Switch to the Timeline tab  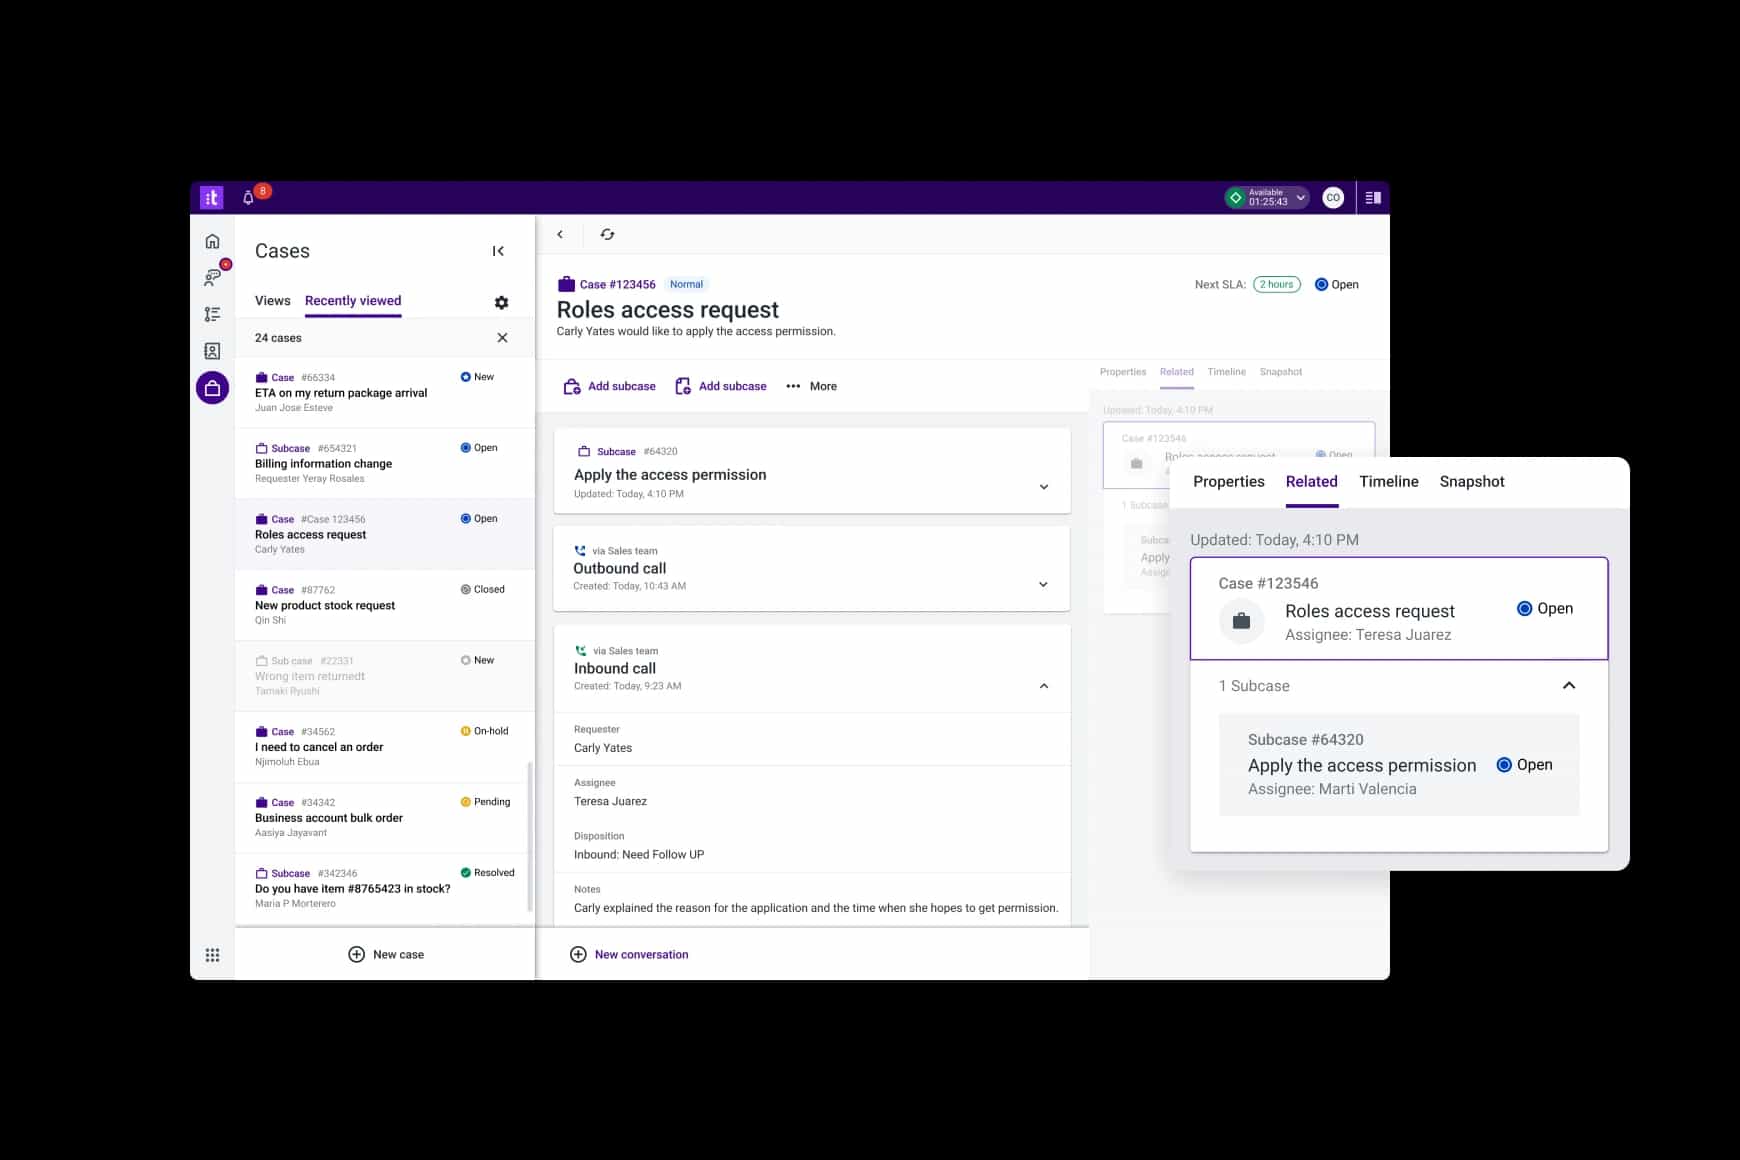[1388, 481]
